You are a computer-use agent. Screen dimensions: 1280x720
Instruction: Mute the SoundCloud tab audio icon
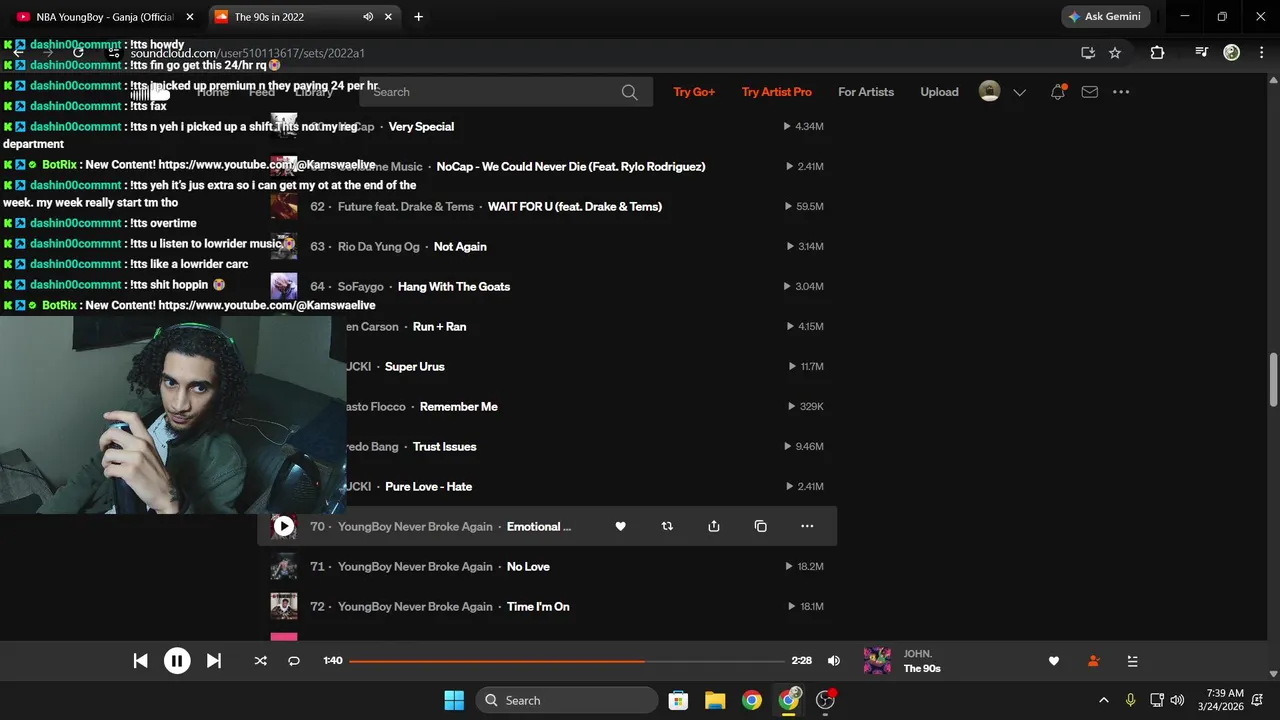tap(368, 17)
